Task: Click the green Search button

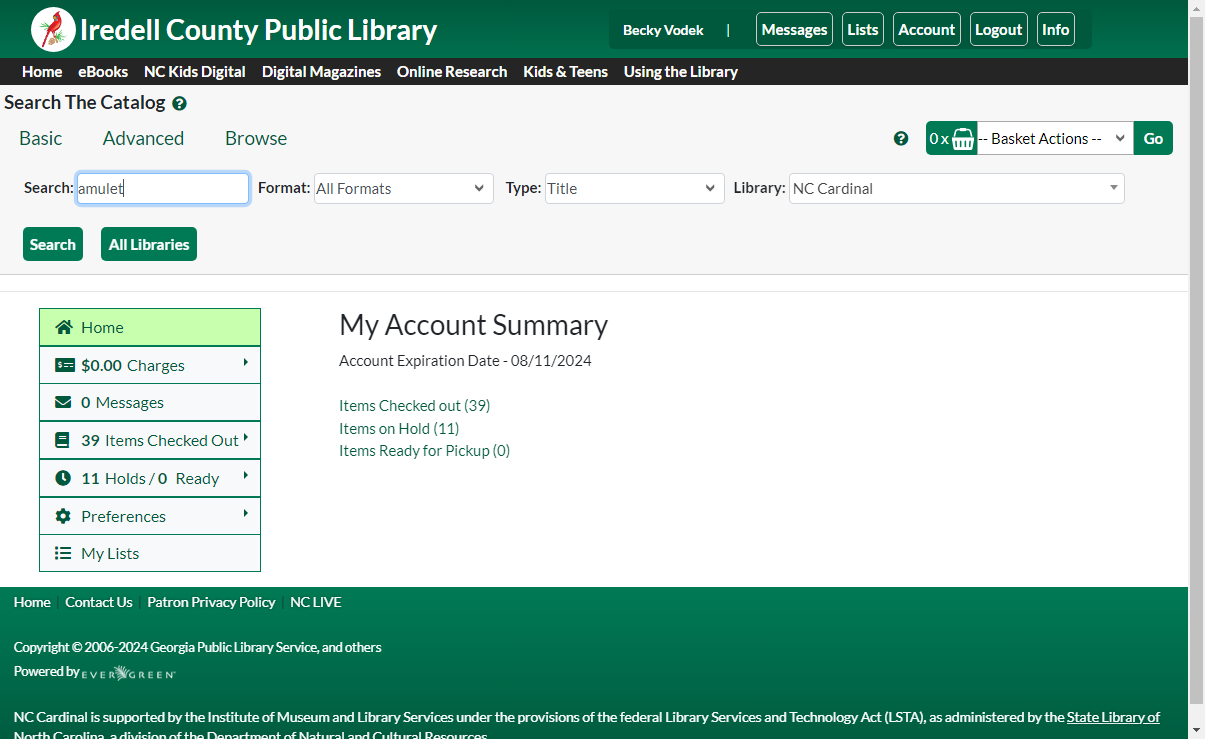Action: pyautogui.click(x=53, y=244)
